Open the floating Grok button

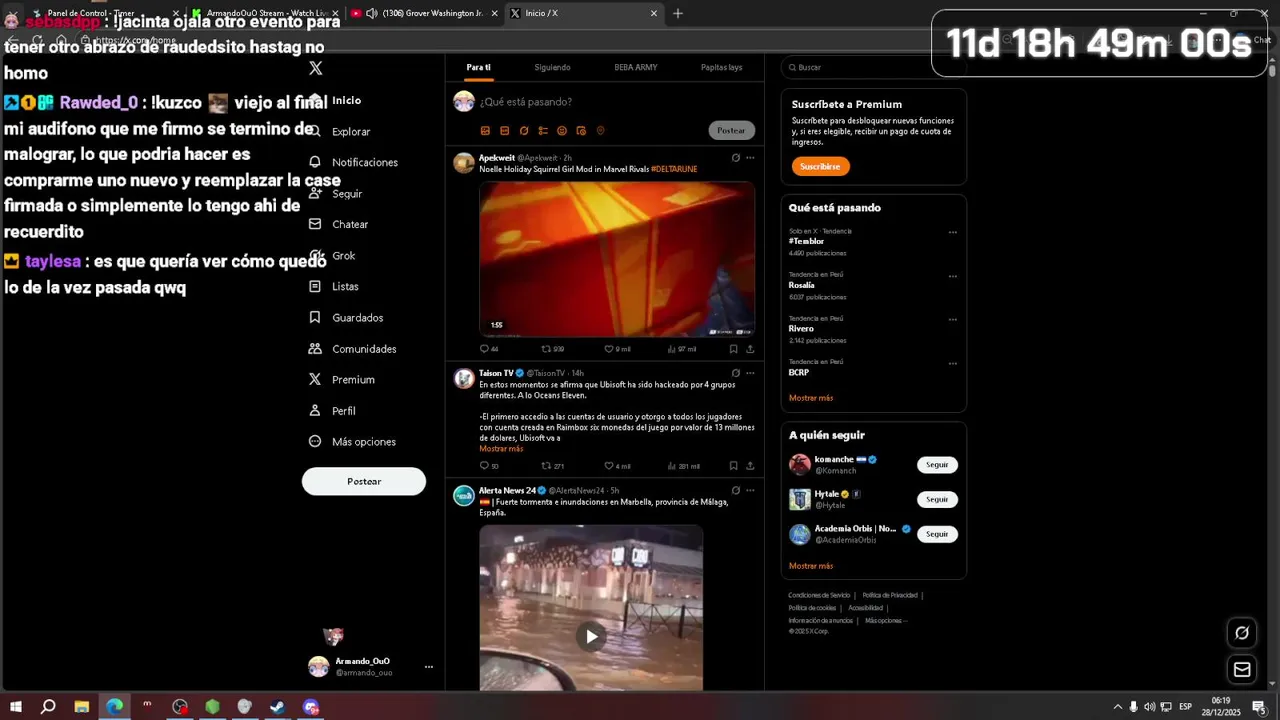pos(1242,632)
